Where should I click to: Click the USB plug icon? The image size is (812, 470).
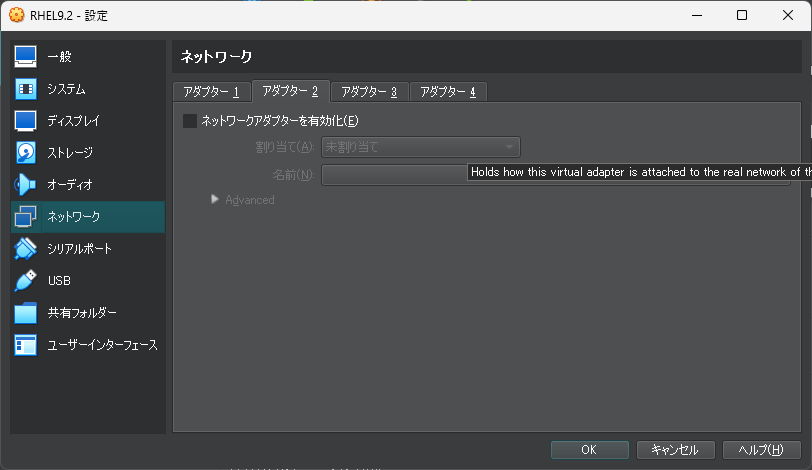coord(25,281)
